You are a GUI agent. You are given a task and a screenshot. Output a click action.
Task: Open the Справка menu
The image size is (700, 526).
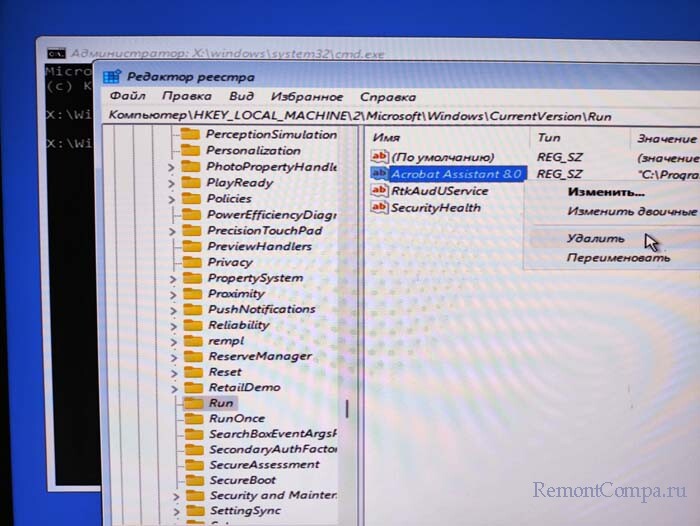(388, 97)
